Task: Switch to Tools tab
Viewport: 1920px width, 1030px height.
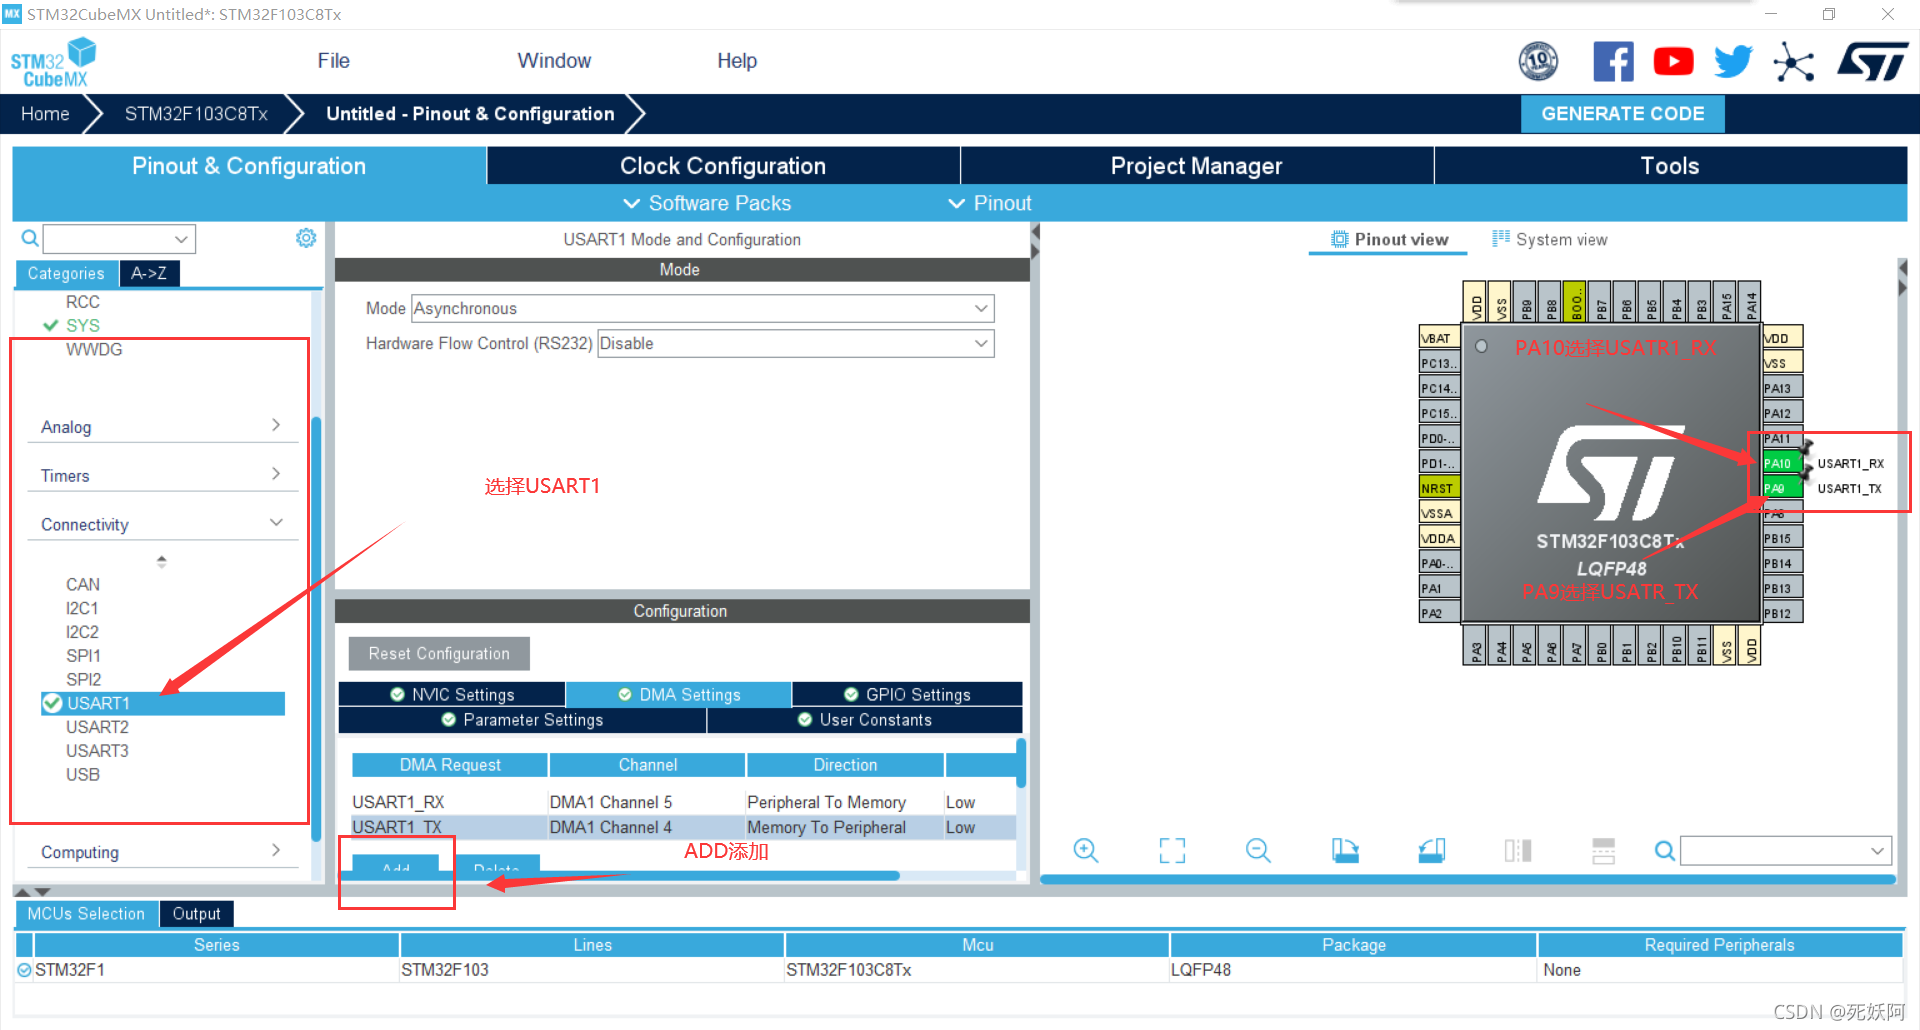Action: tap(1670, 166)
